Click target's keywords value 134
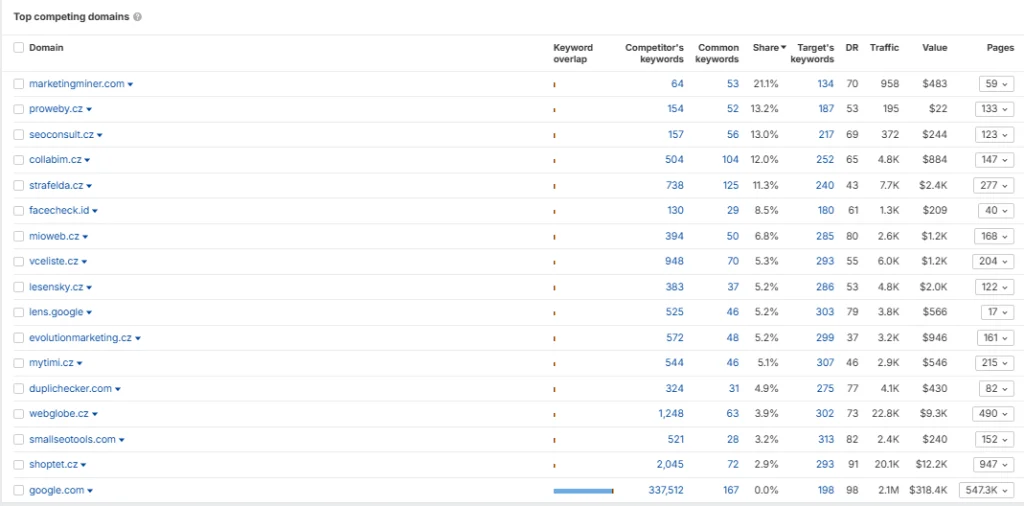This screenshot has width=1024, height=506. [x=825, y=84]
